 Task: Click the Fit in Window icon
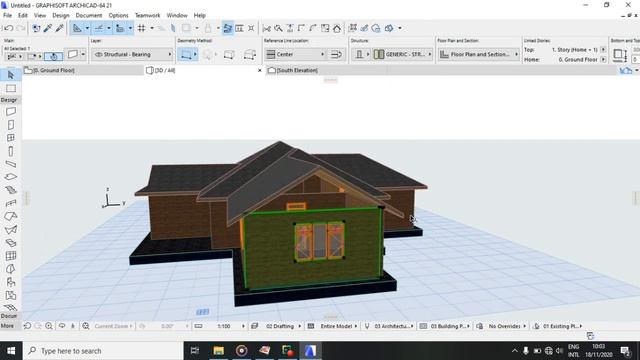86,326
